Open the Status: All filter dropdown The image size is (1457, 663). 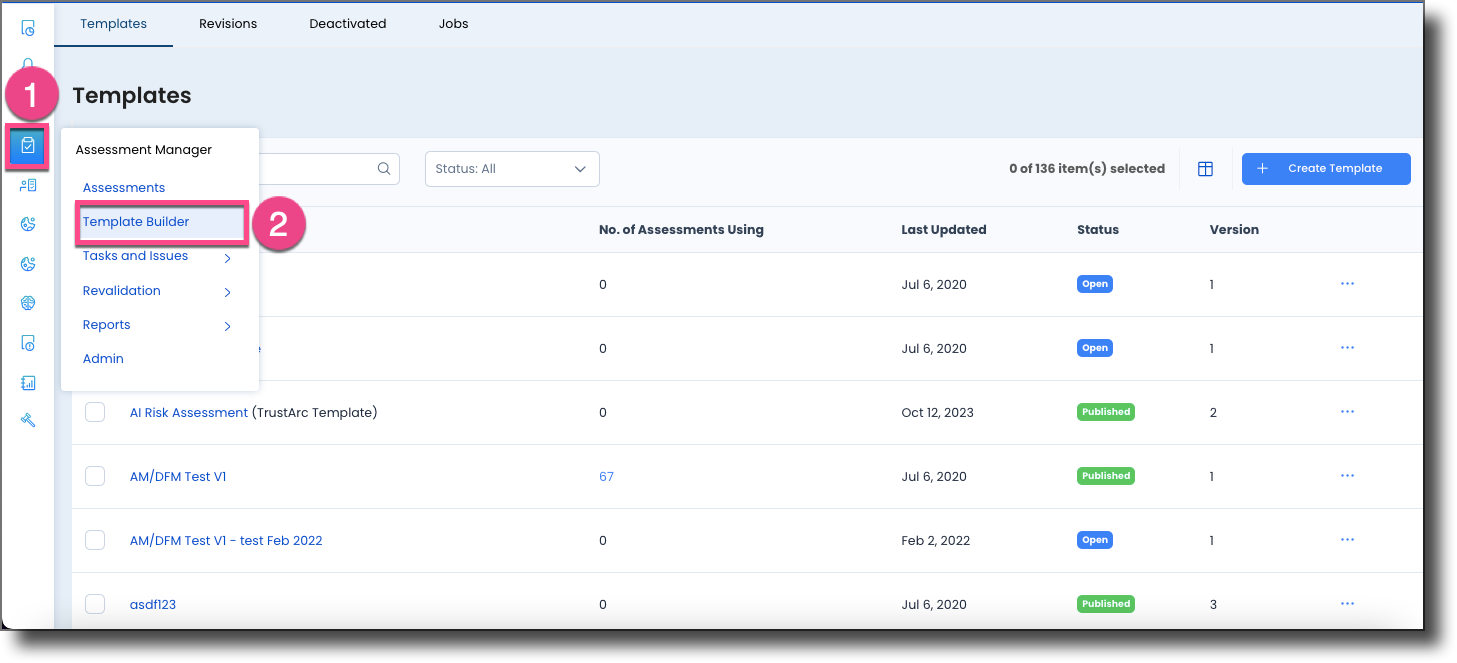click(x=511, y=168)
